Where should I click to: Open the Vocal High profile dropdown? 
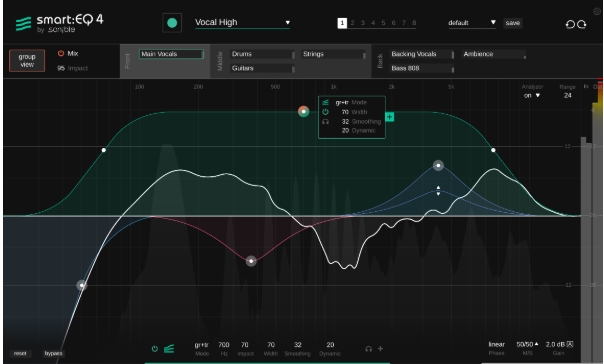click(x=242, y=22)
